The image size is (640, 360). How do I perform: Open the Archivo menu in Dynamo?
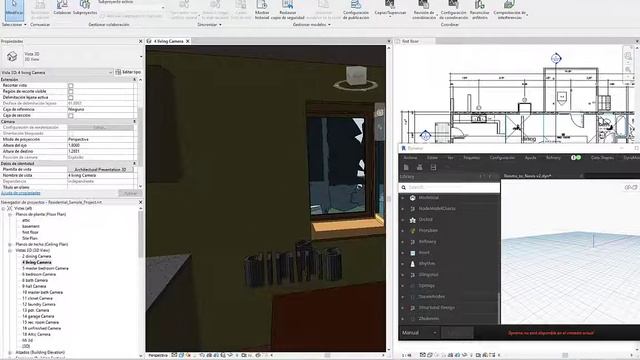(x=410, y=158)
